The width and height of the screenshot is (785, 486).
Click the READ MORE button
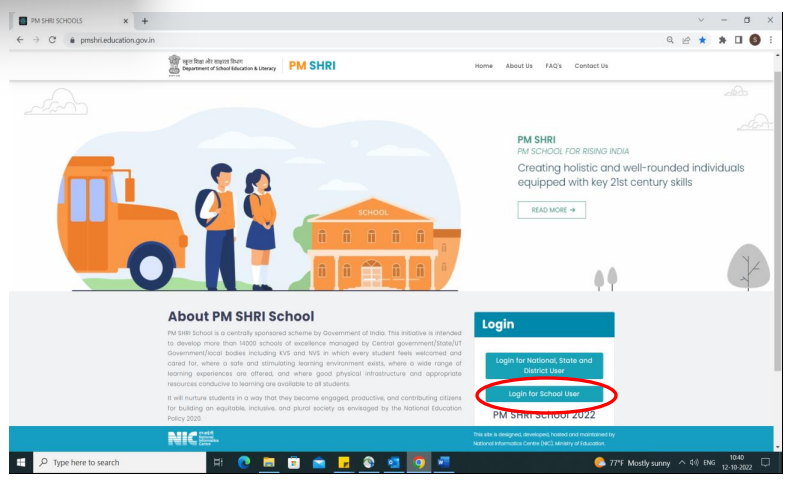(552, 210)
